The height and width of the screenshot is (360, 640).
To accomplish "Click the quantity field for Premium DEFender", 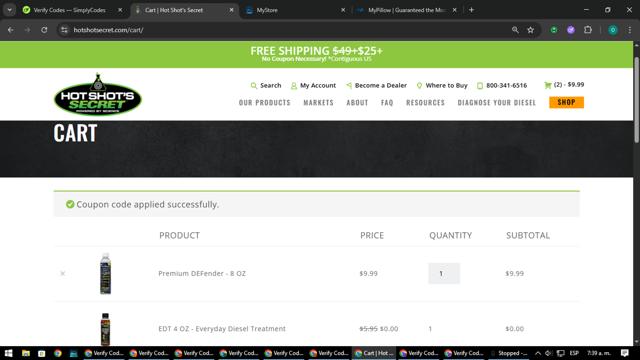I will coord(444,273).
